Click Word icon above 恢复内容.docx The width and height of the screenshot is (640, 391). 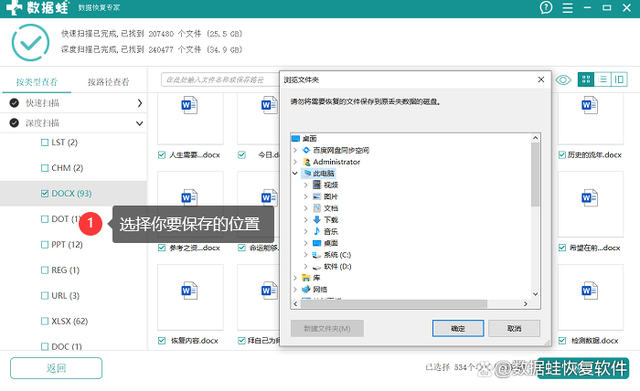(189, 291)
